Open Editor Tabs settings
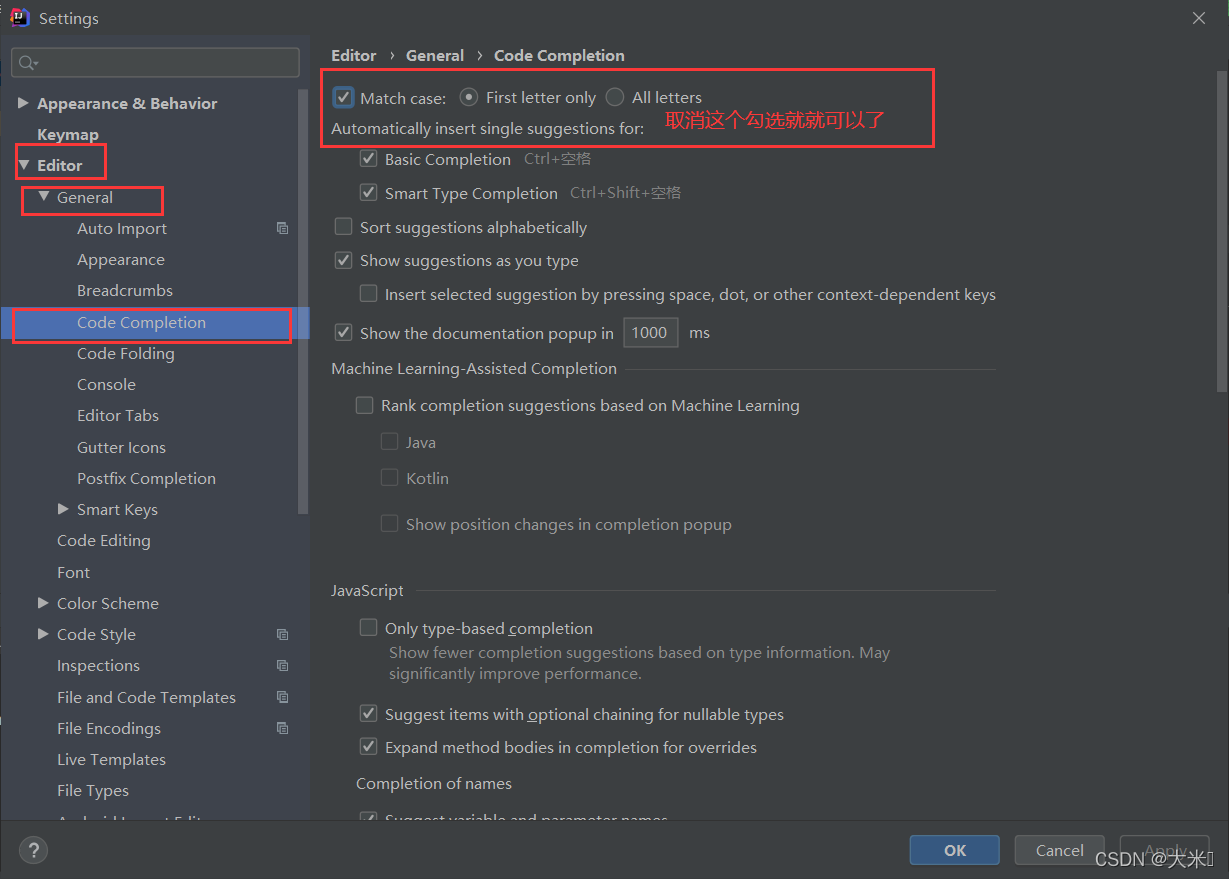The image size is (1229, 879). 118,416
